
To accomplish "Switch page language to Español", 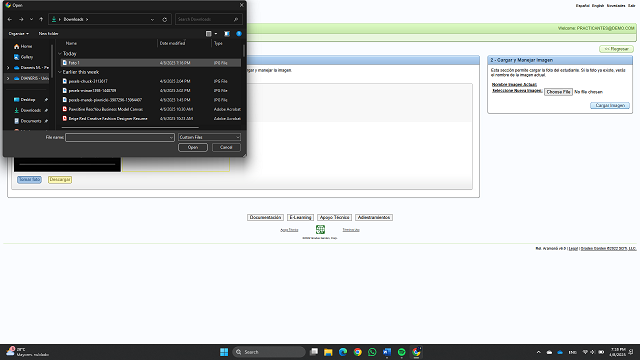I will tap(582, 6).
